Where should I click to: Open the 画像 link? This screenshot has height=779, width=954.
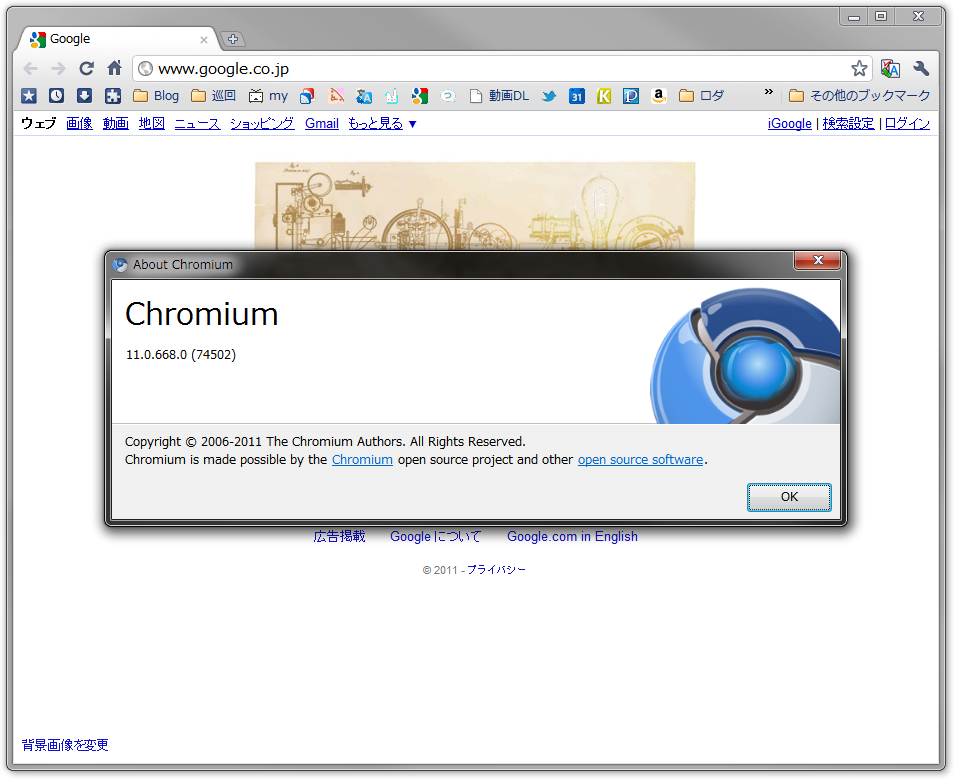click(x=79, y=124)
